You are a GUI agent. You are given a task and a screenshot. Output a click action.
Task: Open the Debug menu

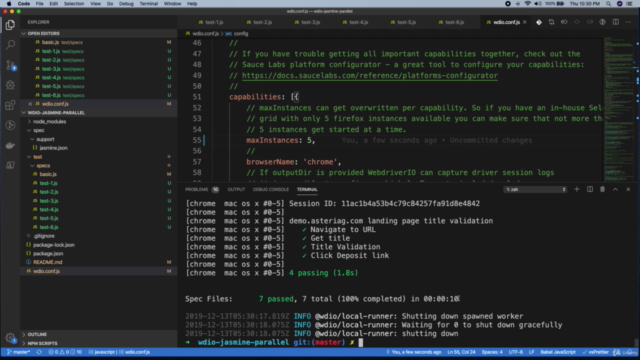(x=126, y=4)
